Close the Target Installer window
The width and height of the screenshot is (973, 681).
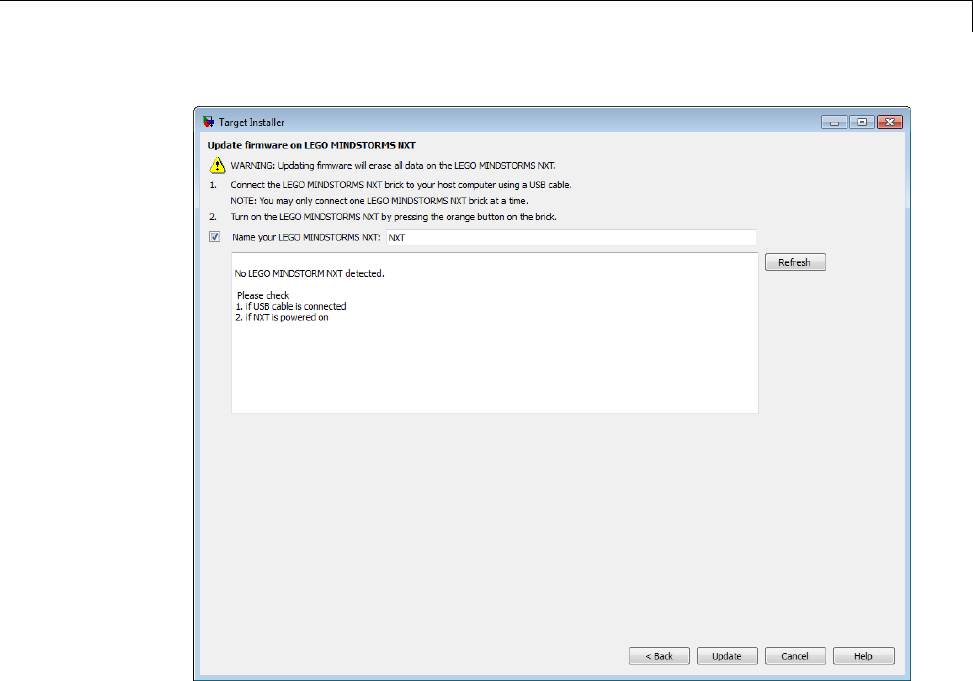pyautogui.click(x=890, y=122)
